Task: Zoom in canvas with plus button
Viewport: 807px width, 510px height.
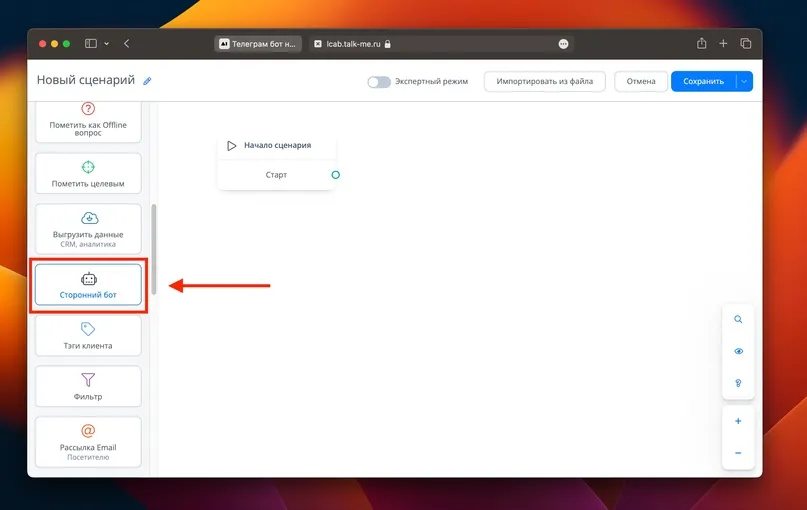Action: click(738, 421)
